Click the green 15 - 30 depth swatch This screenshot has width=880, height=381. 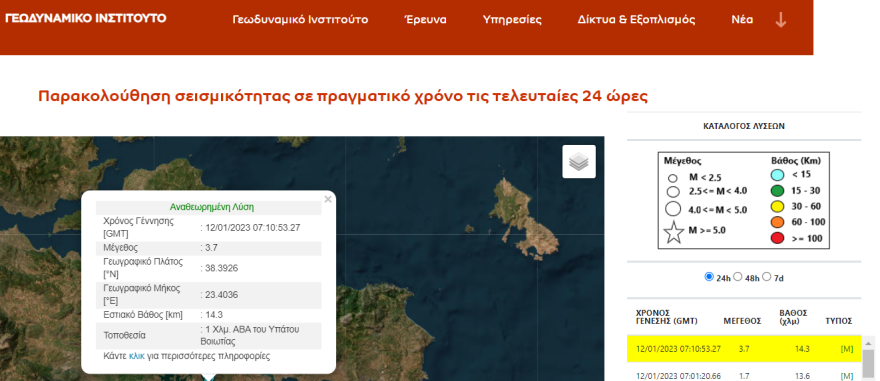[x=778, y=191]
